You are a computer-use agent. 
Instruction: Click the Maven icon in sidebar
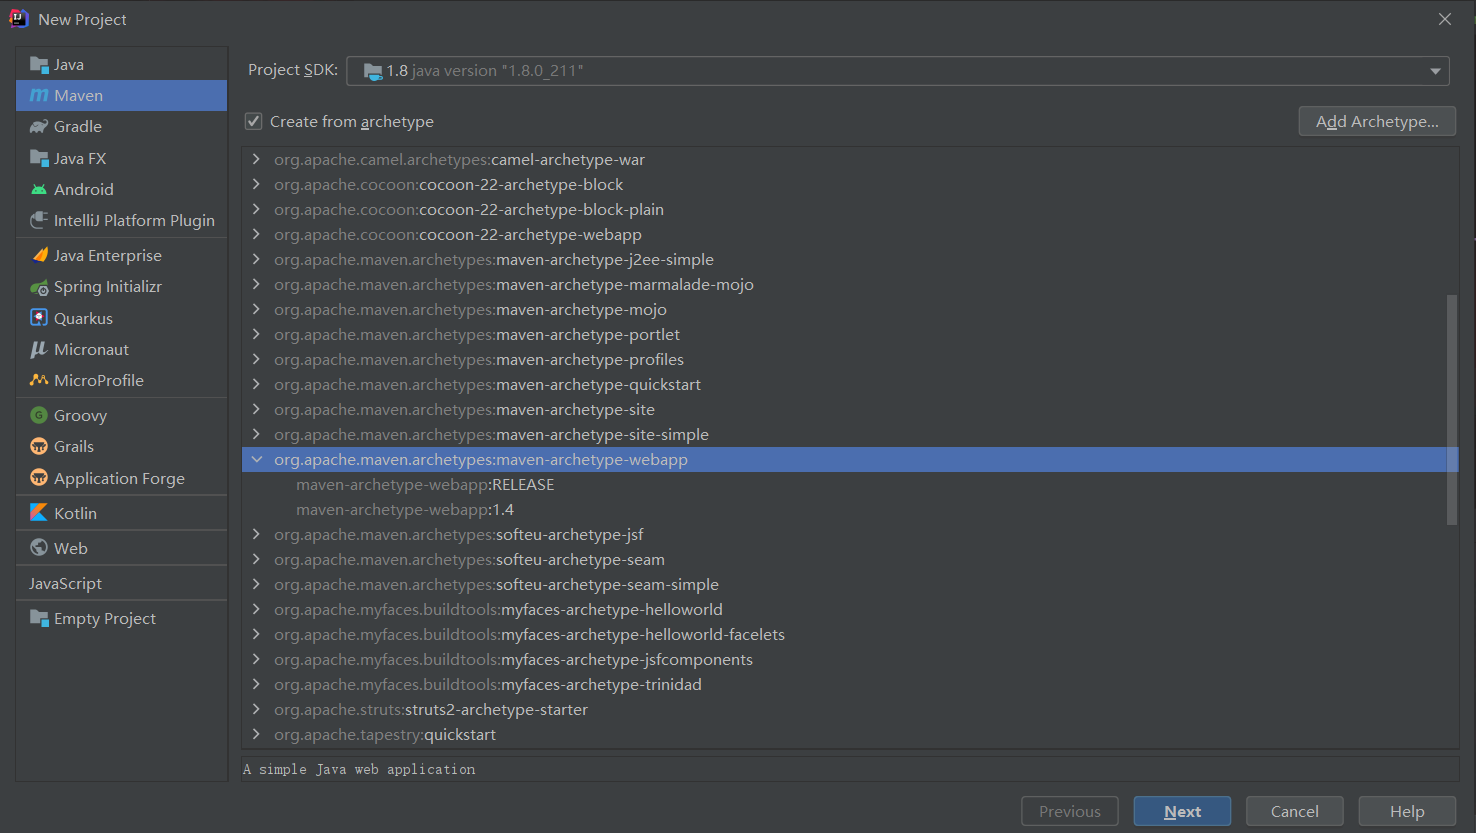pos(39,96)
